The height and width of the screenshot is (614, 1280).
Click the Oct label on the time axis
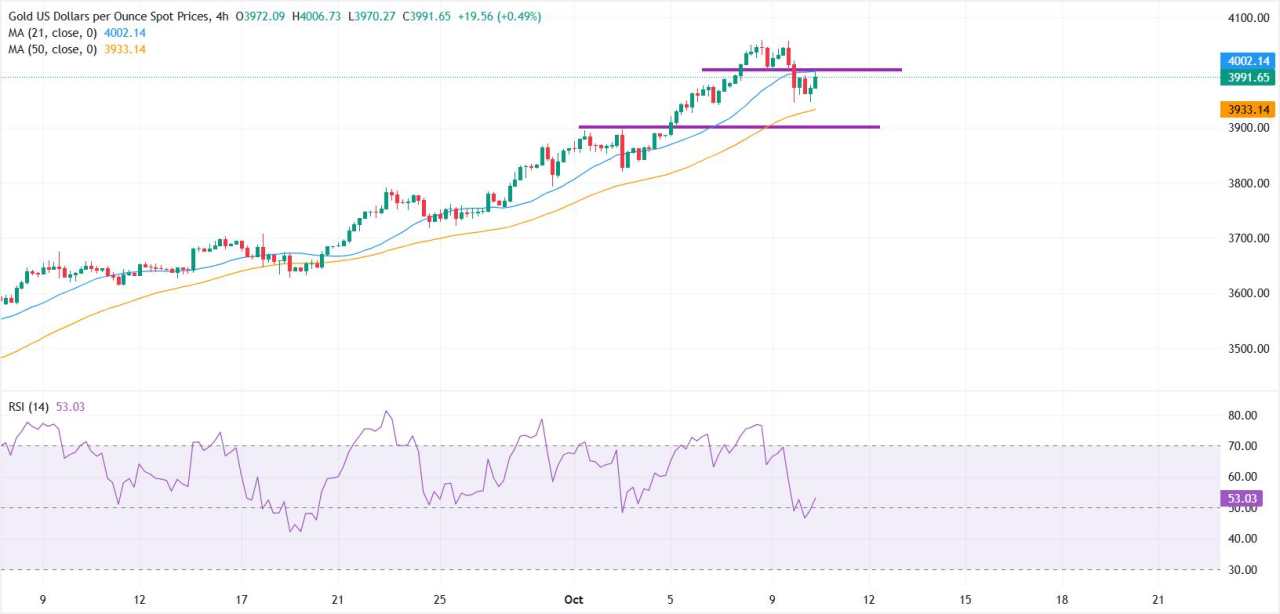click(573, 600)
